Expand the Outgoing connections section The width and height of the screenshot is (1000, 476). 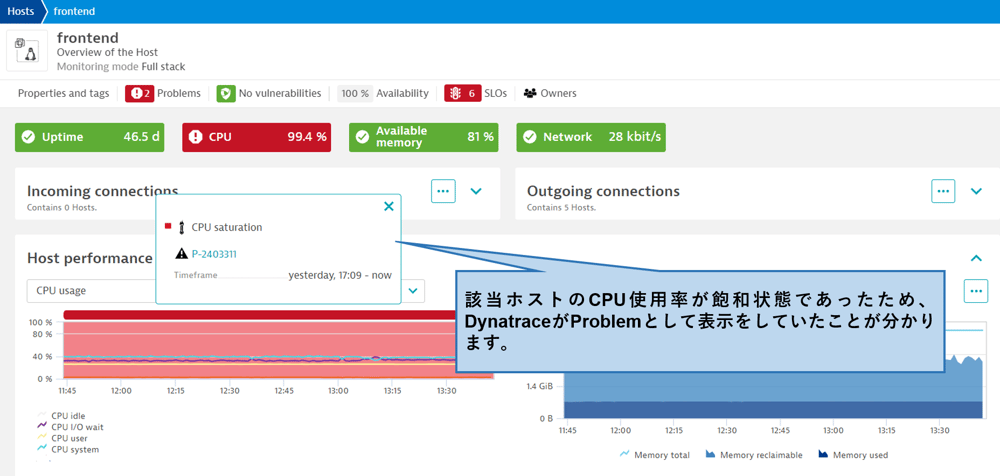(x=976, y=191)
